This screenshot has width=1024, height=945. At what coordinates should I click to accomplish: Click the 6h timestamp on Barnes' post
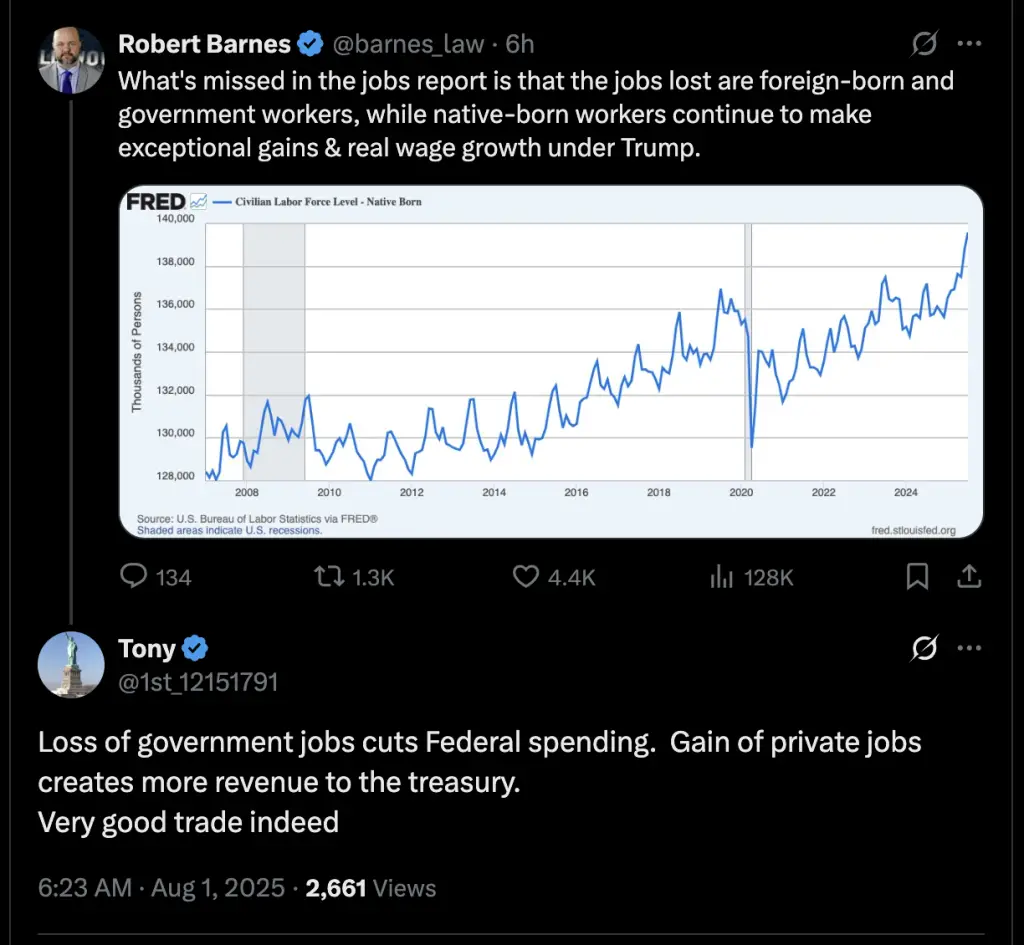520,44
